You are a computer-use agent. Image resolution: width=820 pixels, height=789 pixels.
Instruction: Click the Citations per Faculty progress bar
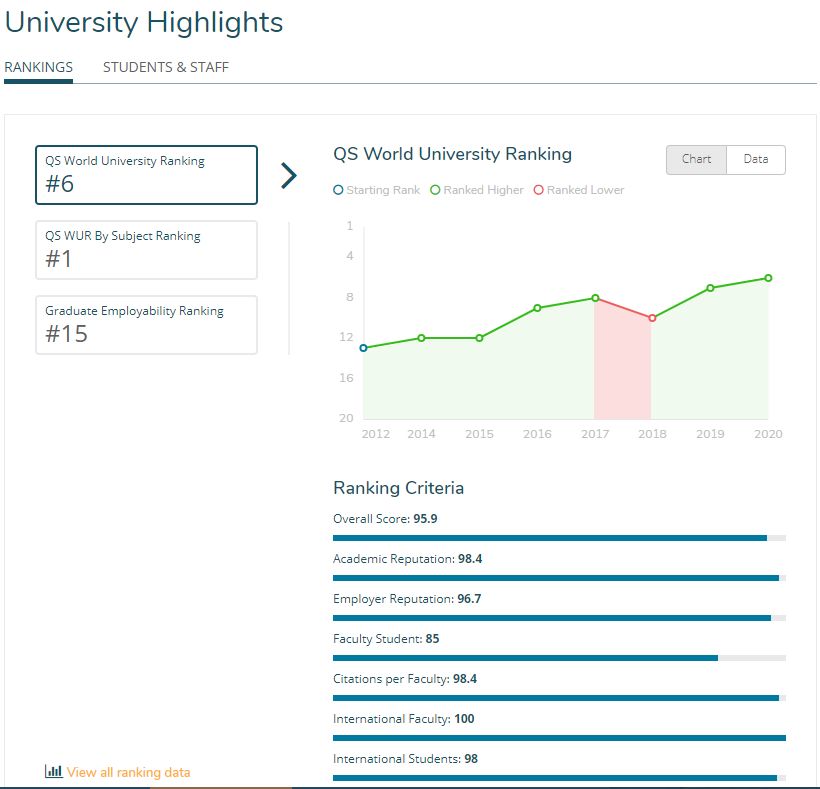[559, 698]
